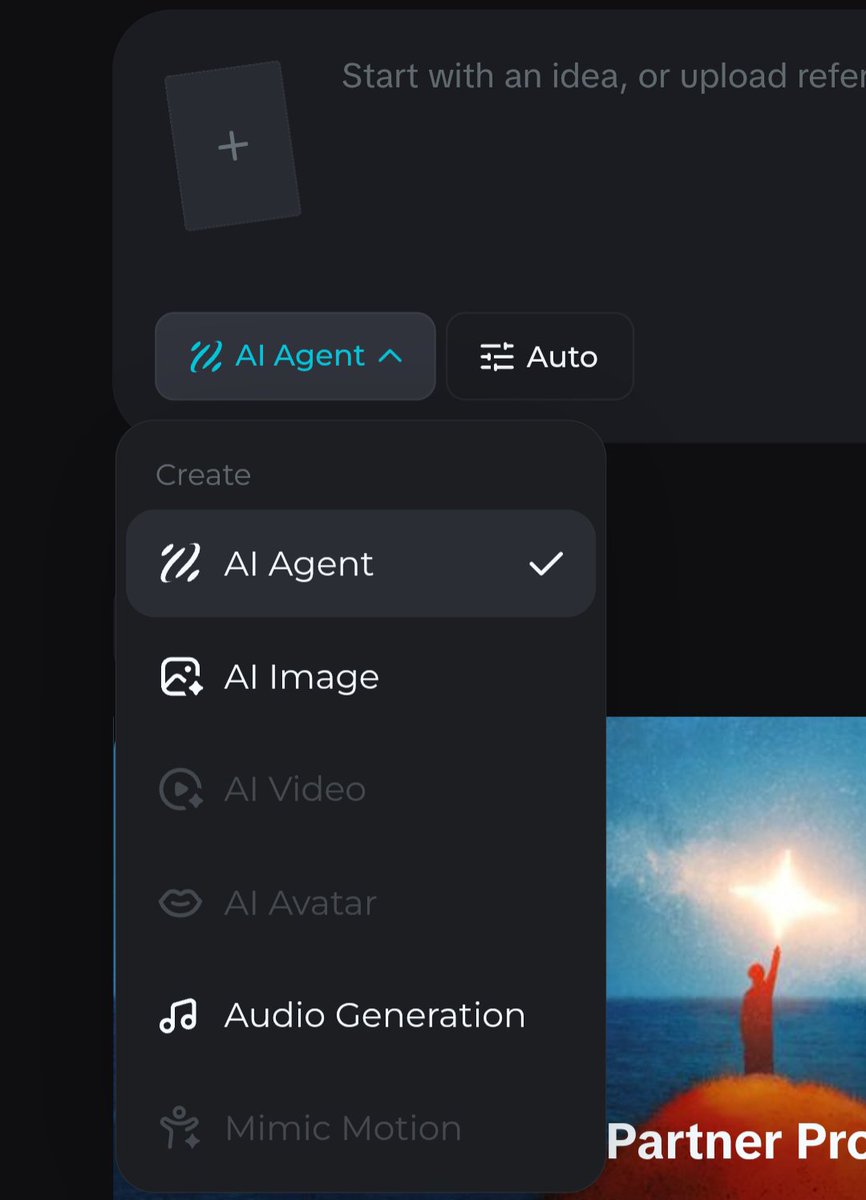Screen dimensions: 866x1200
Task: Click the AI Avatar lips icon
Action: click(x=181, y=903)
